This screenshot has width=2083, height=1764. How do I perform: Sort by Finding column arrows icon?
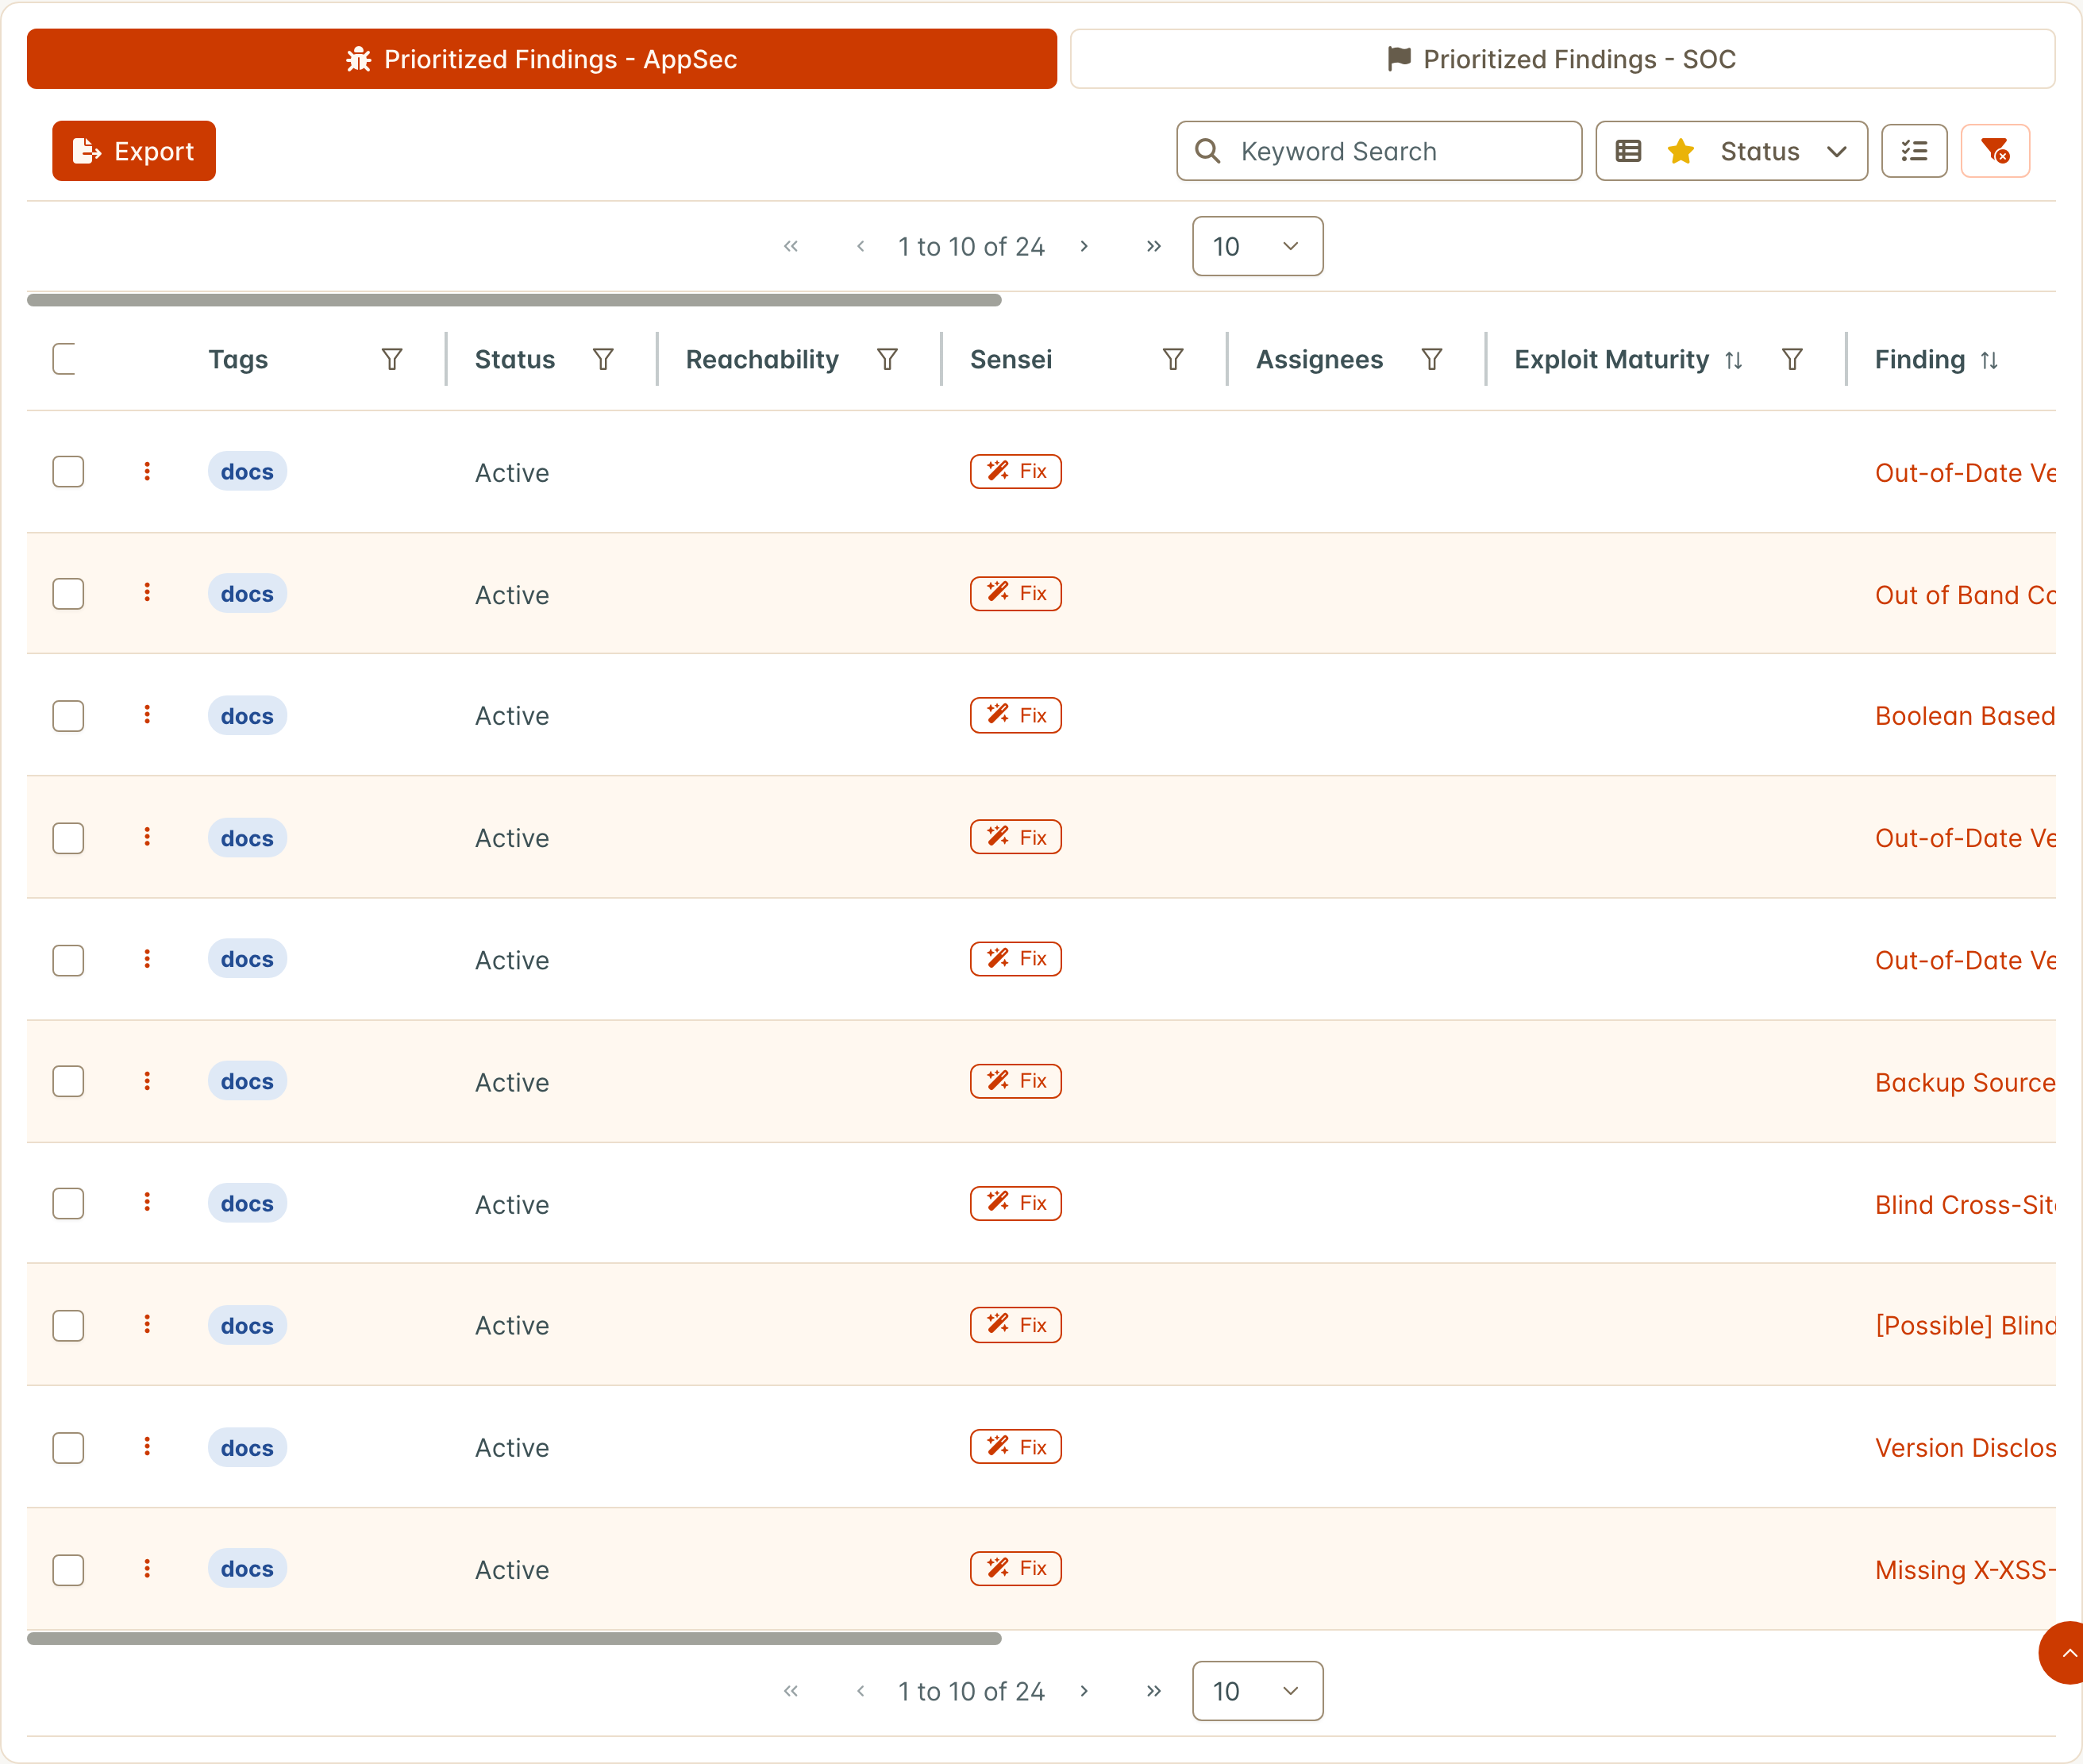pyautogui.click(x=1989, y=360)
